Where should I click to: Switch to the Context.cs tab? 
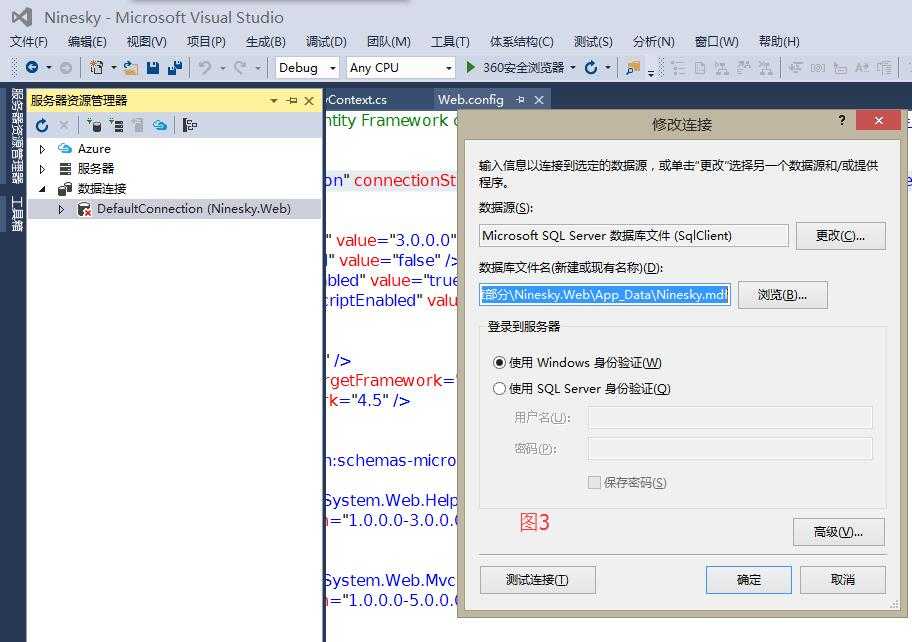pyautogui.click(x=357, y=99)
